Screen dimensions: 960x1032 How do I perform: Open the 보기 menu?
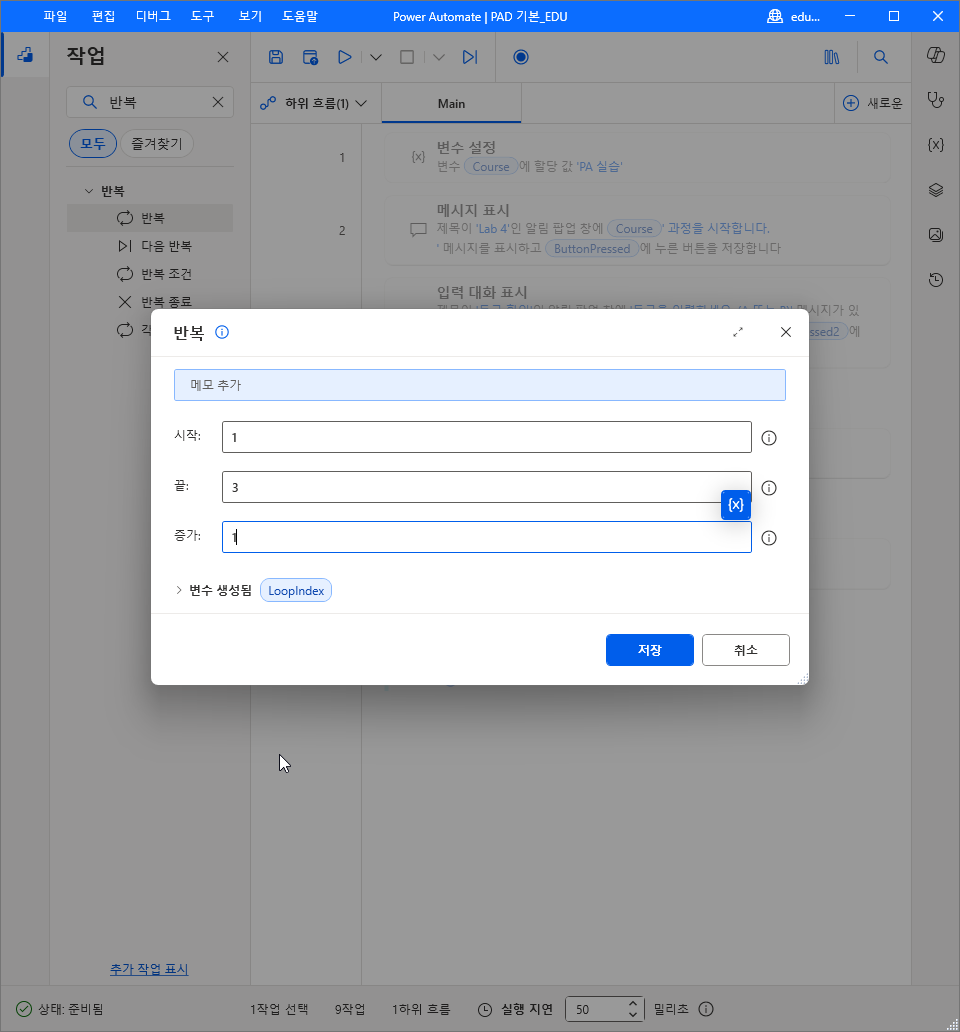(x=250, y=16)
